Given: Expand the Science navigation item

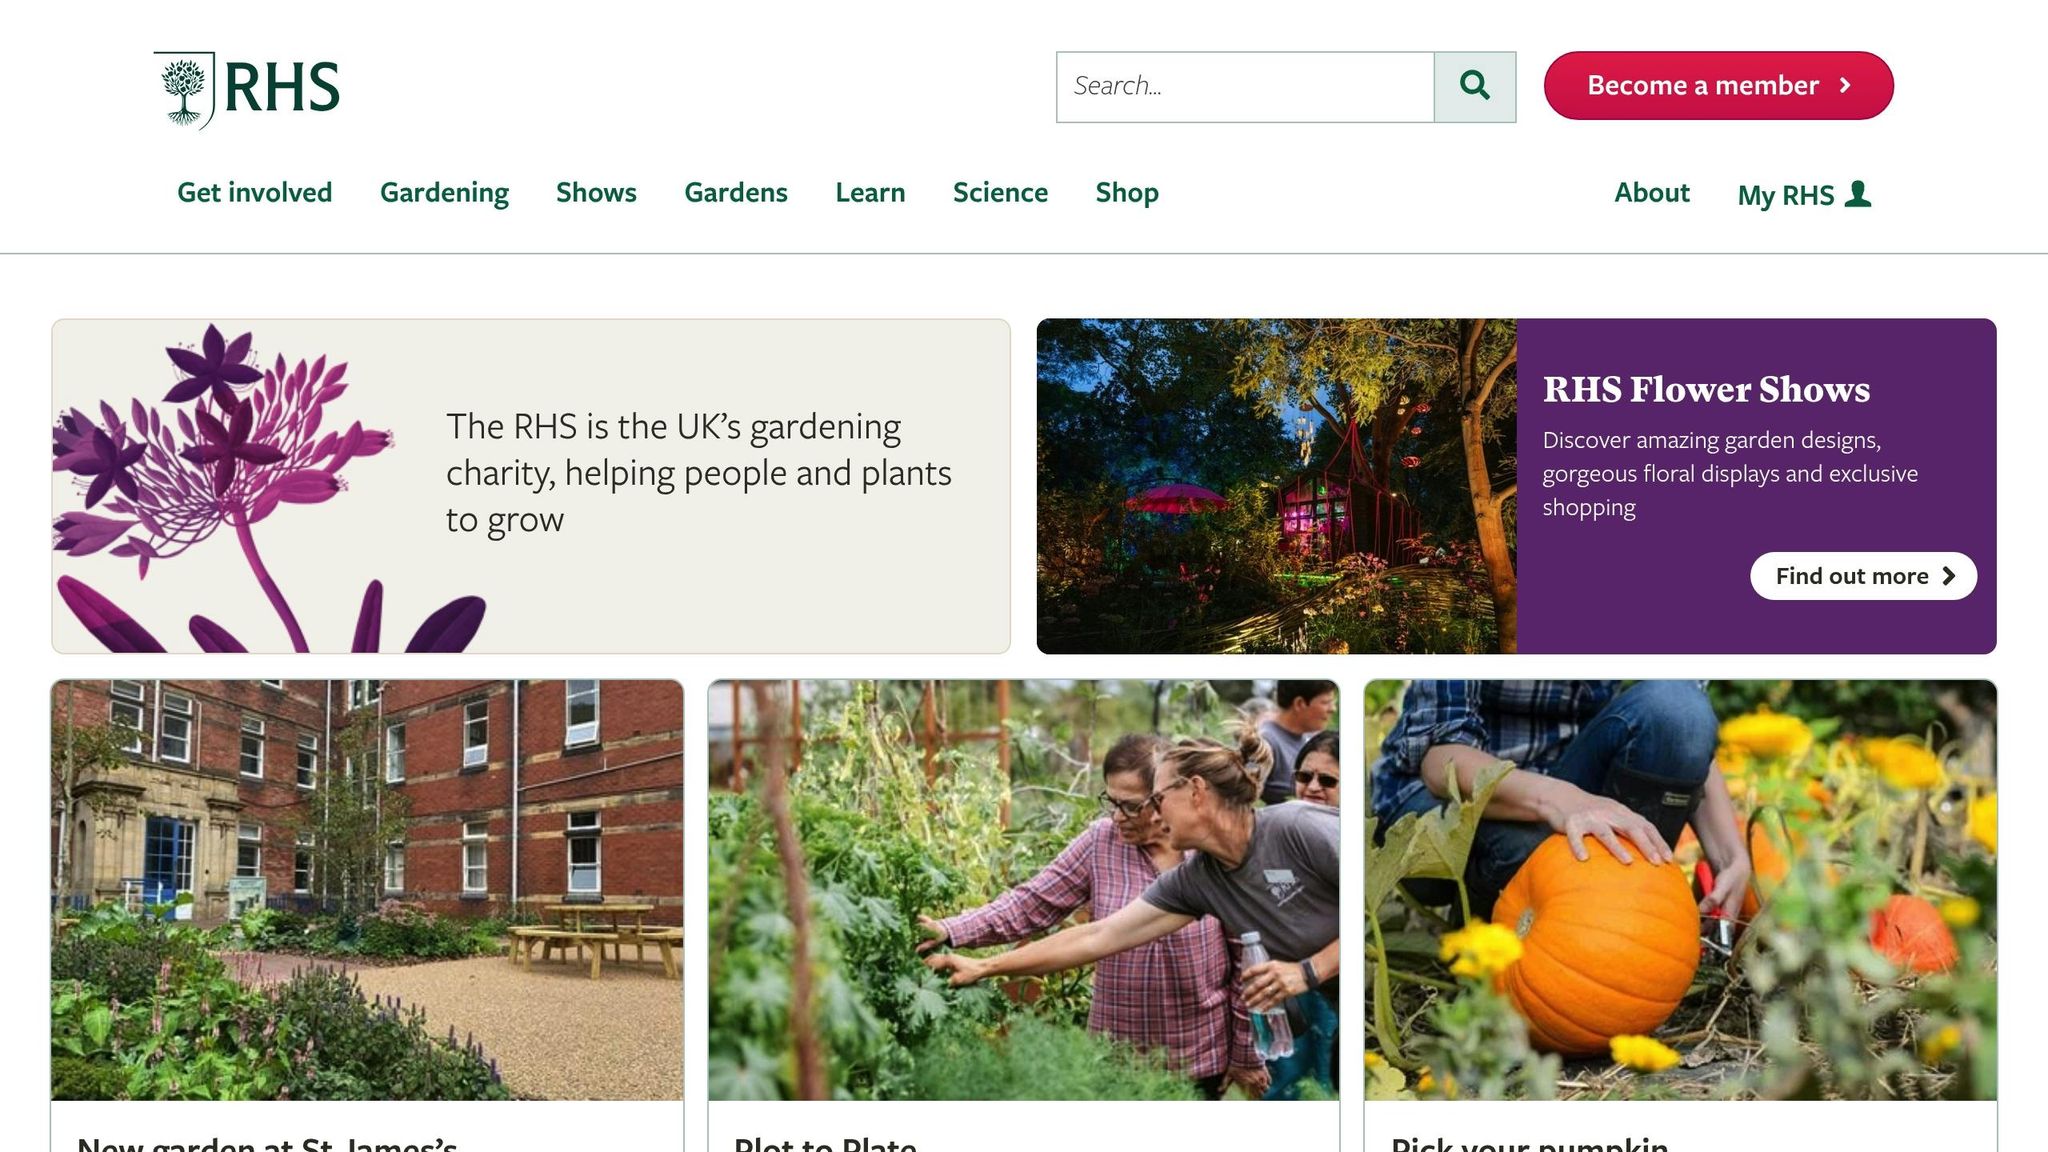Looking at the screenshot, I should point(1000,192).
